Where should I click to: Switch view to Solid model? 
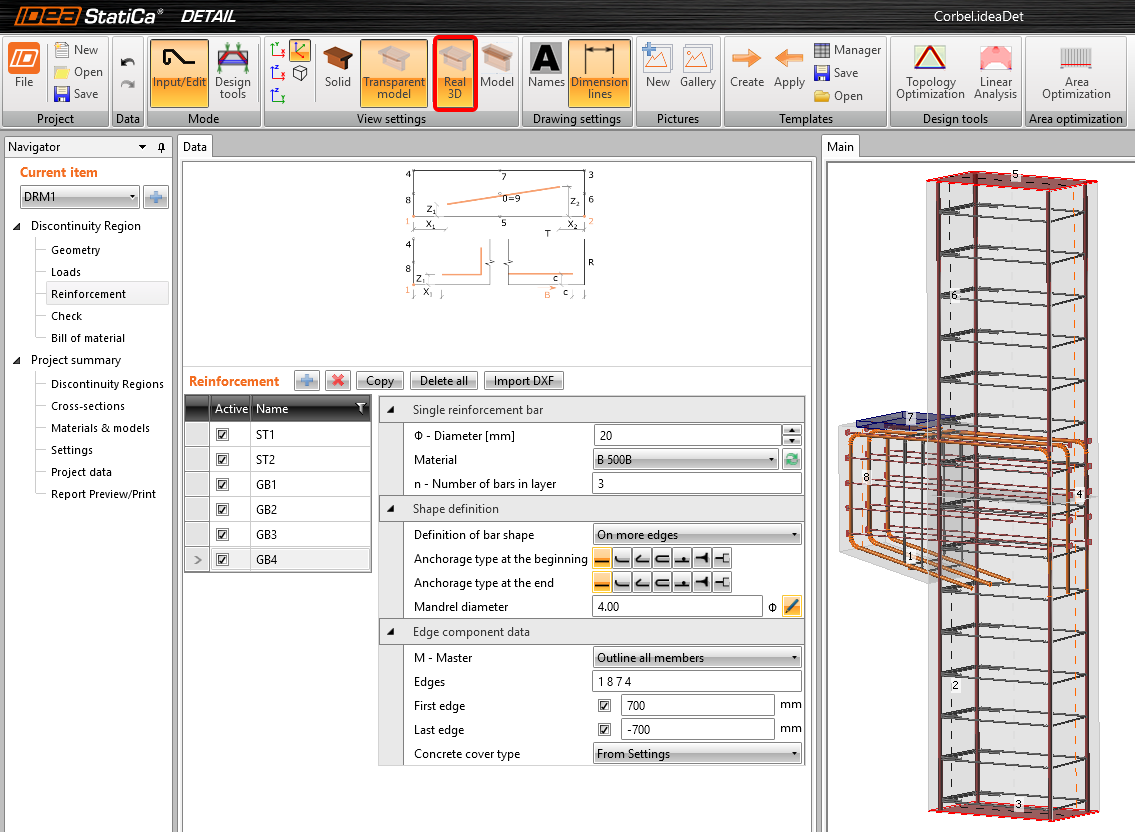click(337, 72)
